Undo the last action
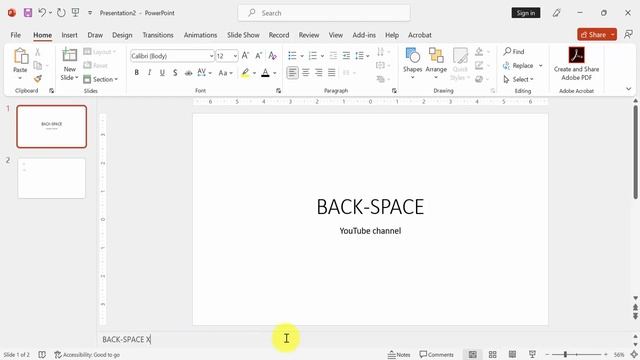Screen dimensions: 640x360 [42, 13]
